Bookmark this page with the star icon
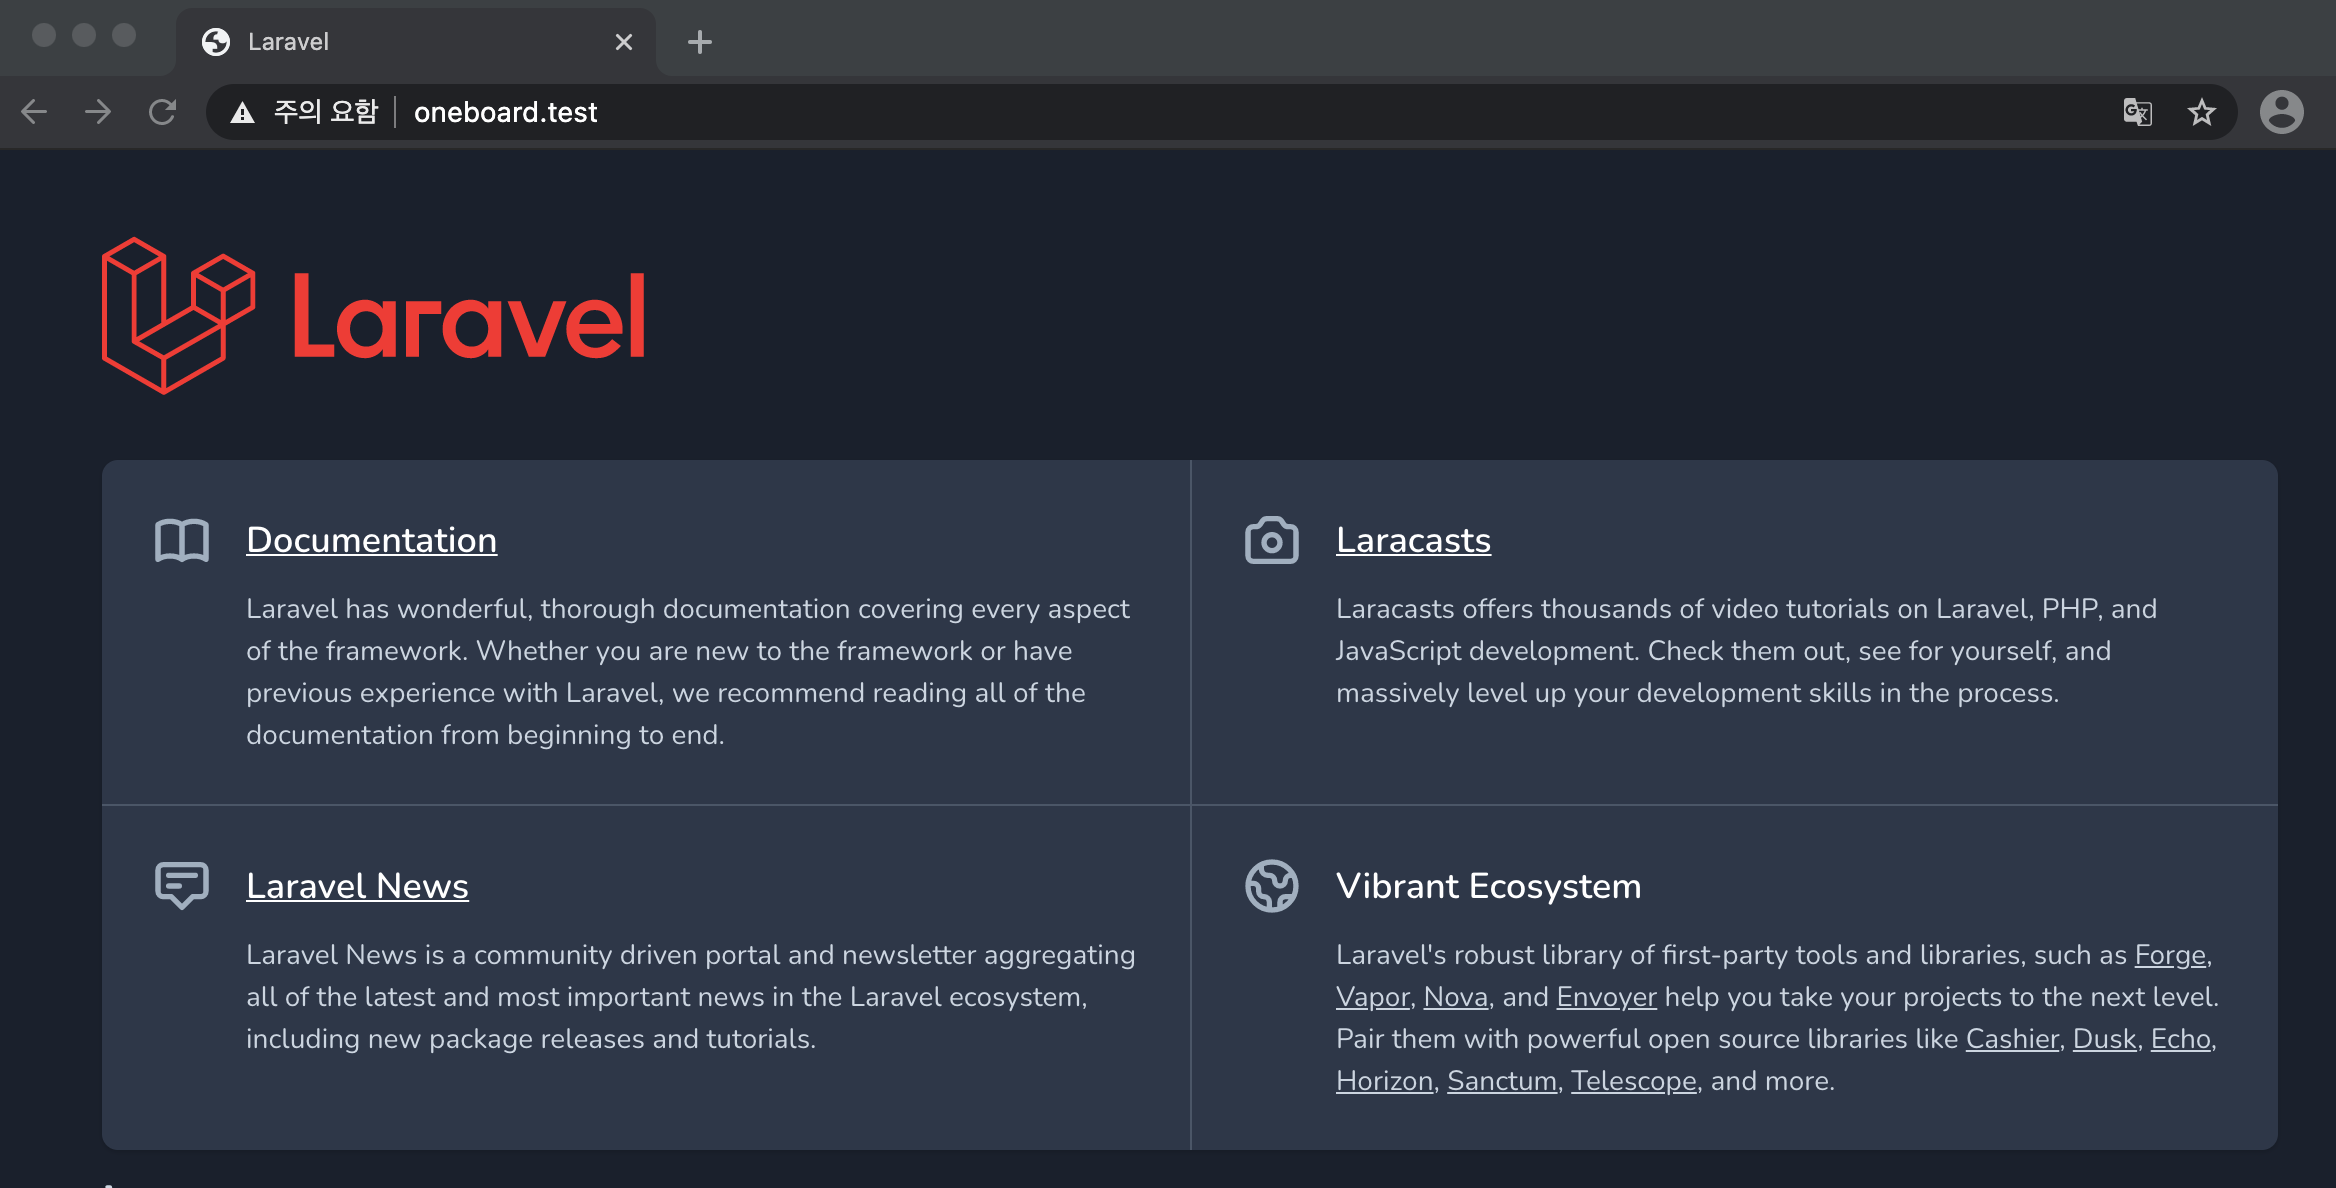 [2201, 112]
